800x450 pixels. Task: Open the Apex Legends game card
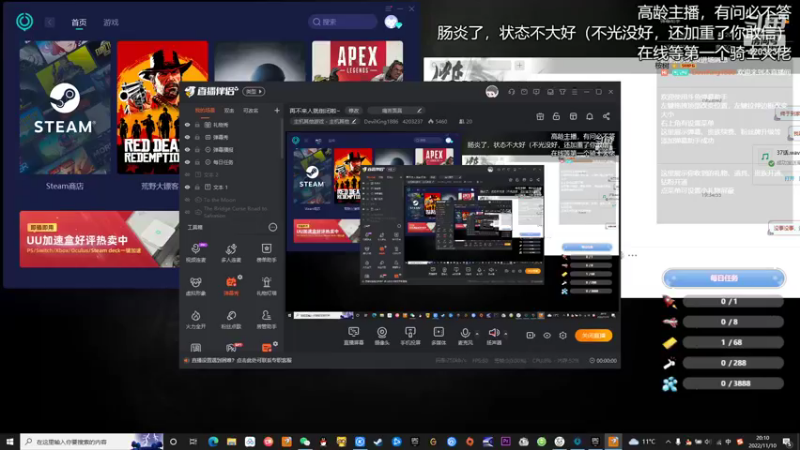pyautogui.click(x=357, y=61)
